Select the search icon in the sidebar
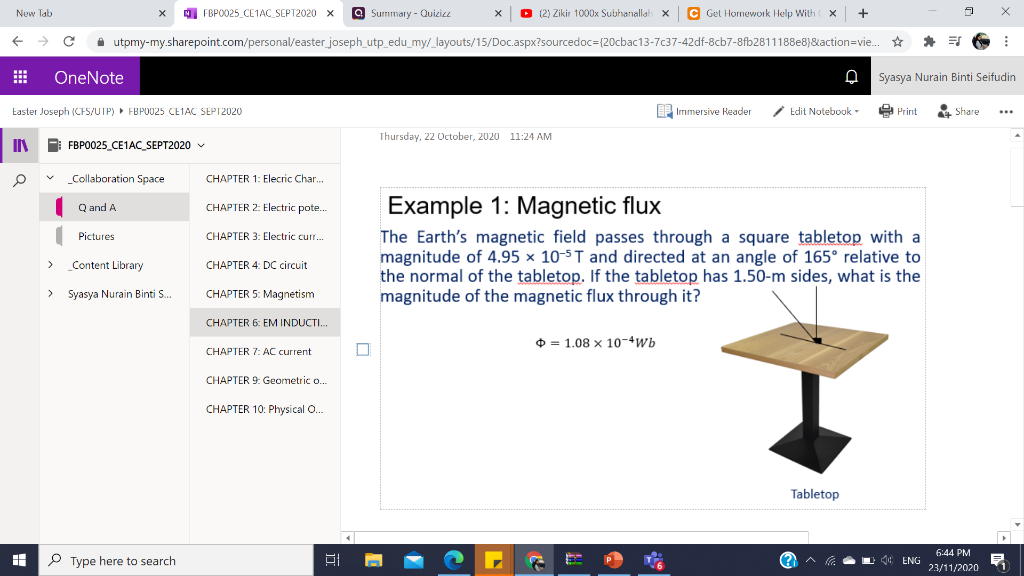The image size is (1024, 576). 18,178
